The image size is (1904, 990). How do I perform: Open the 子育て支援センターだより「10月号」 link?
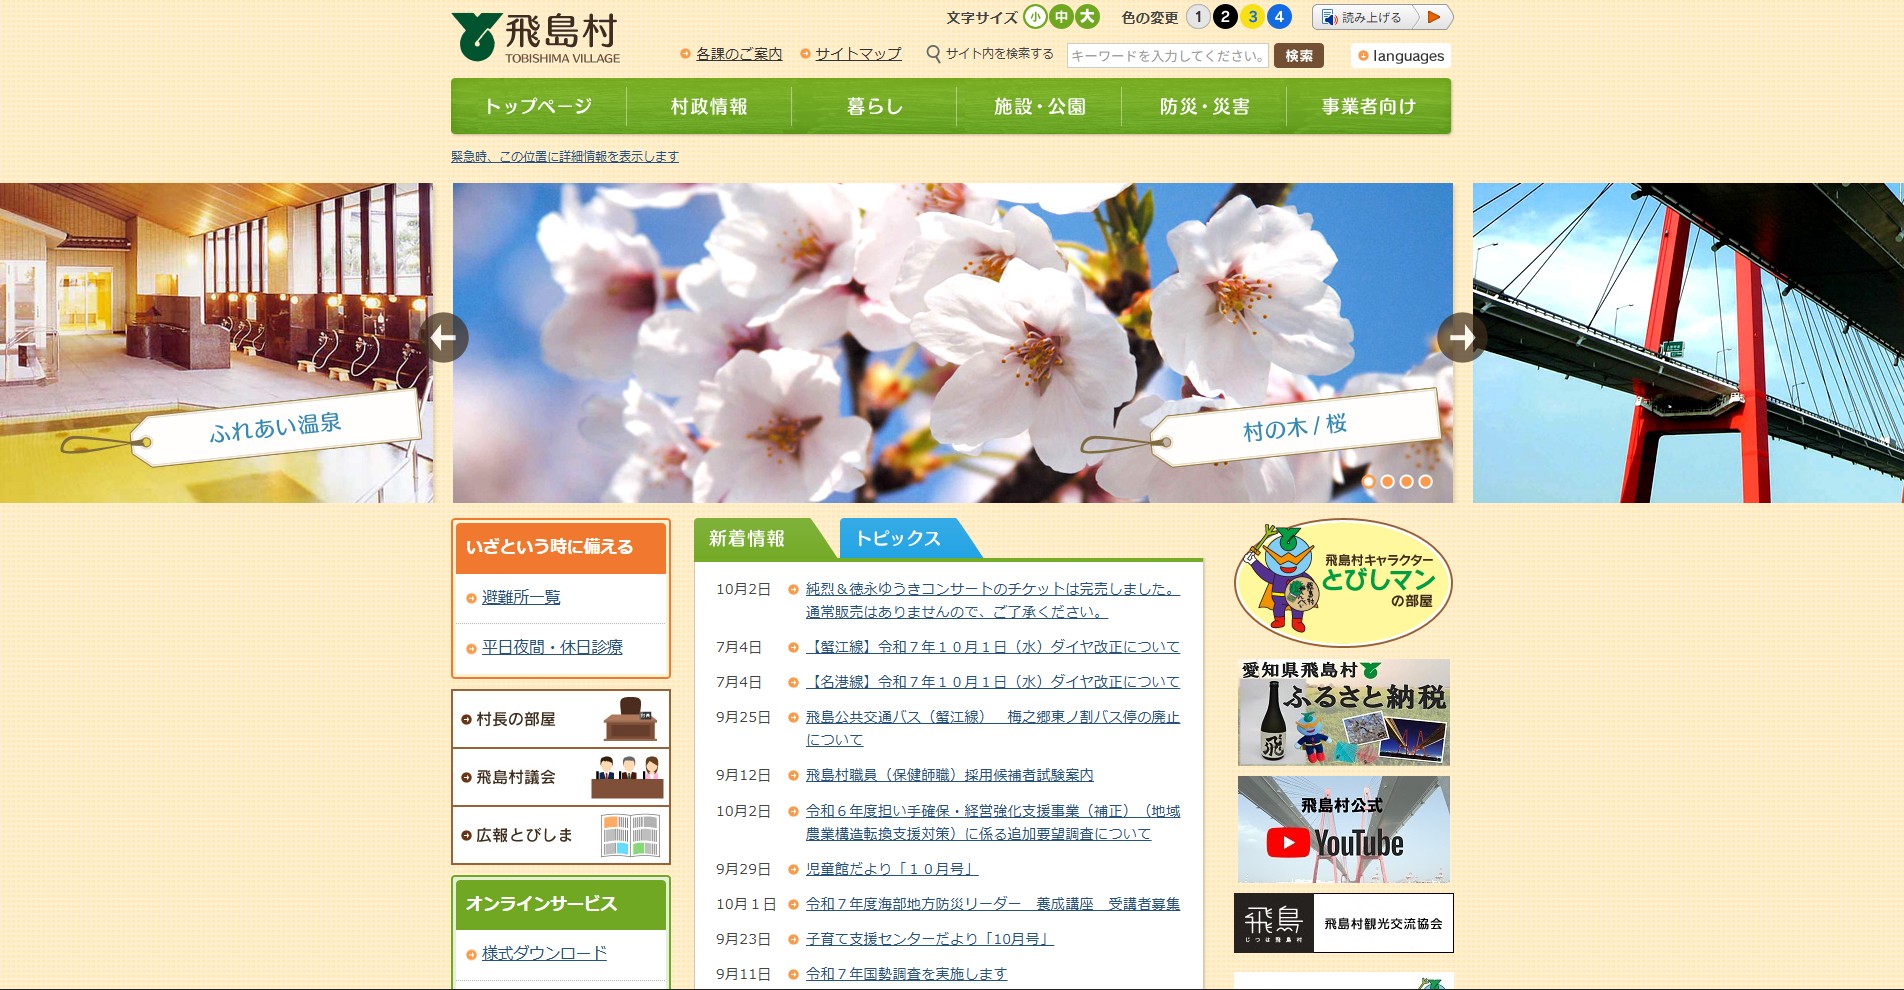click(x=930, y=940)
